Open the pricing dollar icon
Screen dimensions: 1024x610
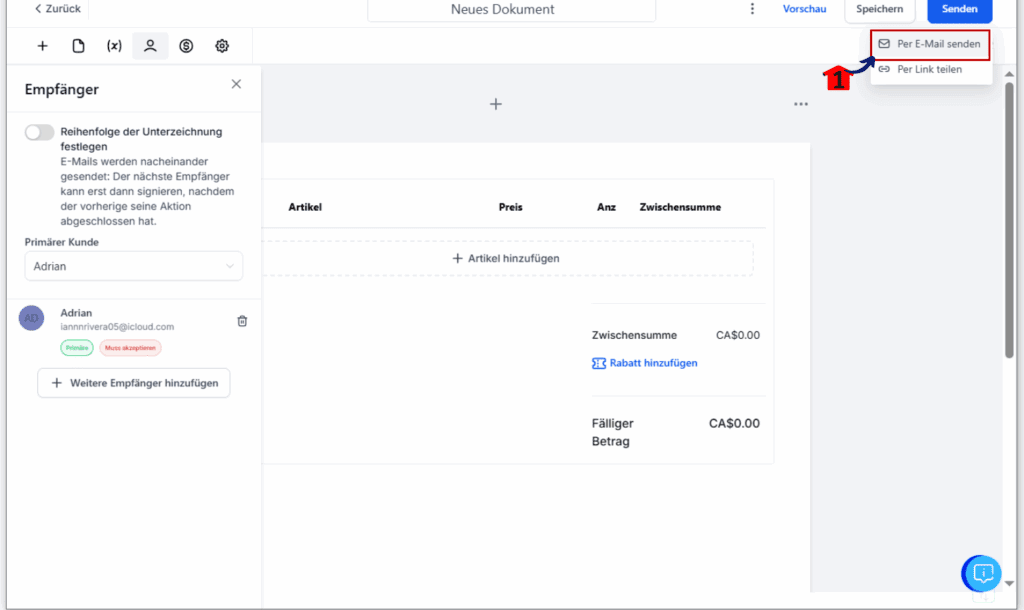pyautogui.click(x=186, y=46)
